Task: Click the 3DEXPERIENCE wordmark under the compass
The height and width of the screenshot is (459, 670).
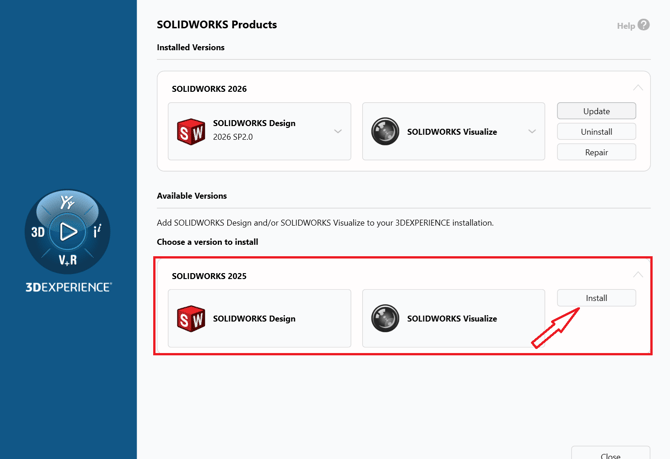Action: 68,287
